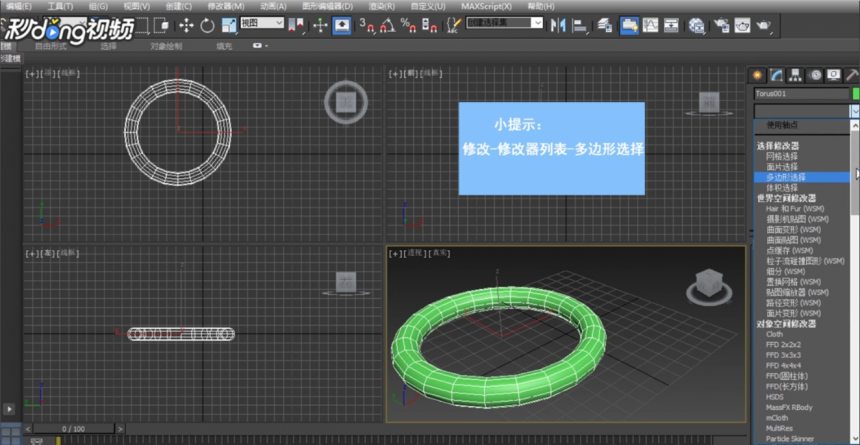Open the reference coordinate system dropdown 视图

(x=262, y=22)
